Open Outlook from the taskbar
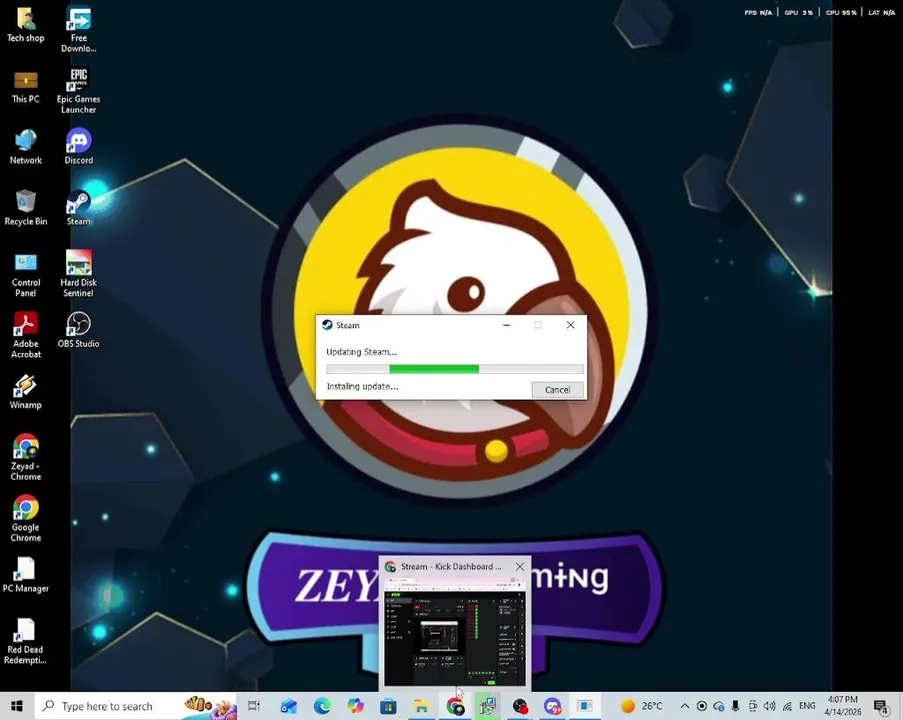Viewport: 903px width, 720px height. [289, 706]
